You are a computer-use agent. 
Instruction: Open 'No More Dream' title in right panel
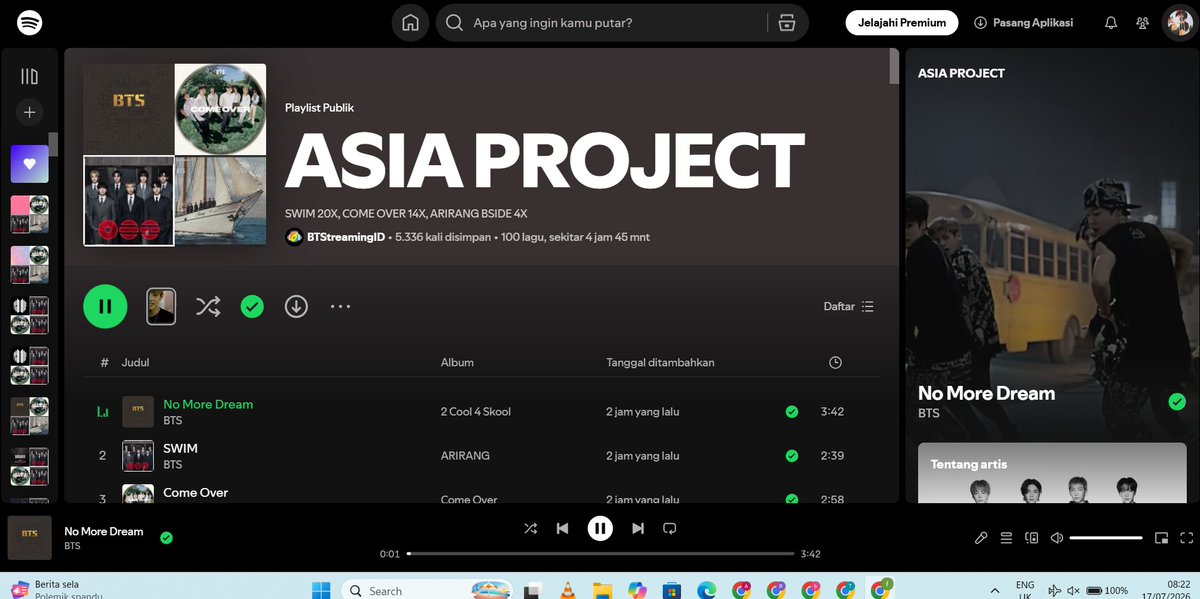tap(986, 393)
